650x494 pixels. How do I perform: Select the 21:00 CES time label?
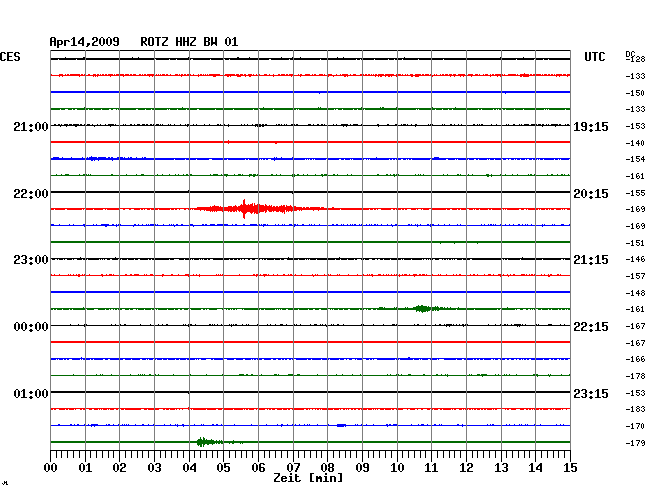pos(31,126)
